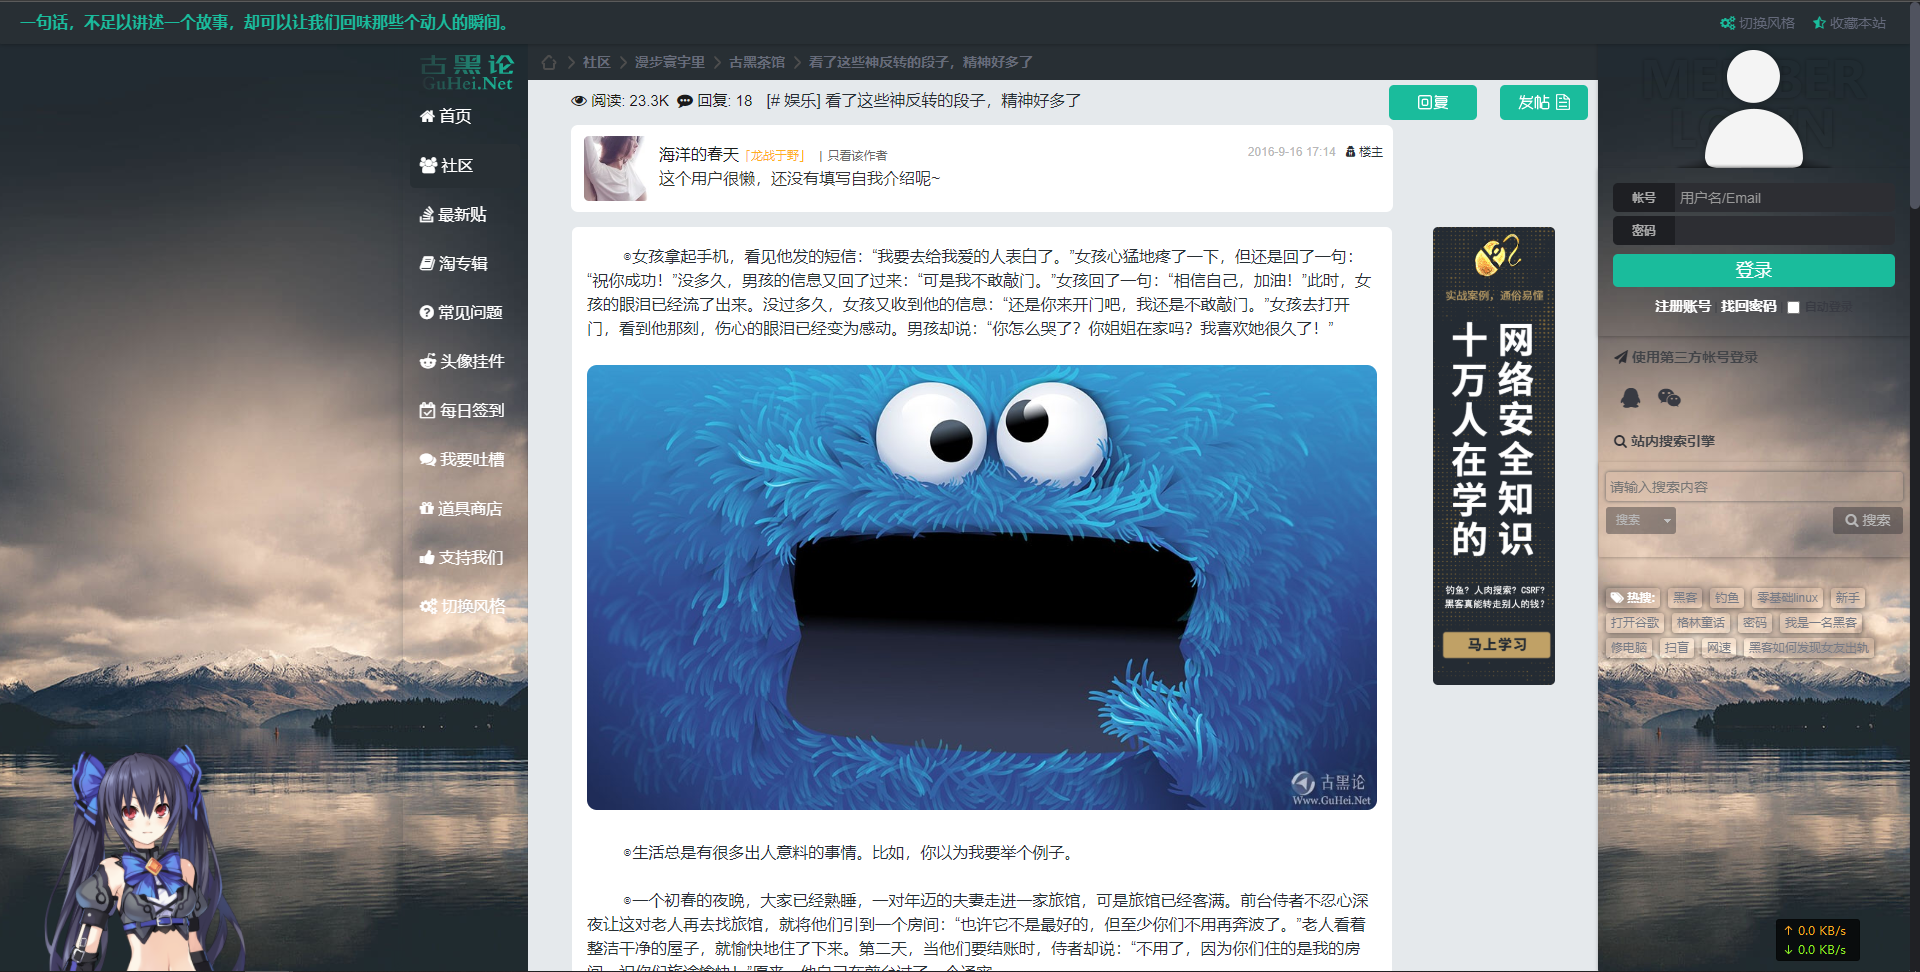Click the star icon beside 收藏本站
The height and width of the screenshot is (972, 1920).
(x=1819, y=23)
